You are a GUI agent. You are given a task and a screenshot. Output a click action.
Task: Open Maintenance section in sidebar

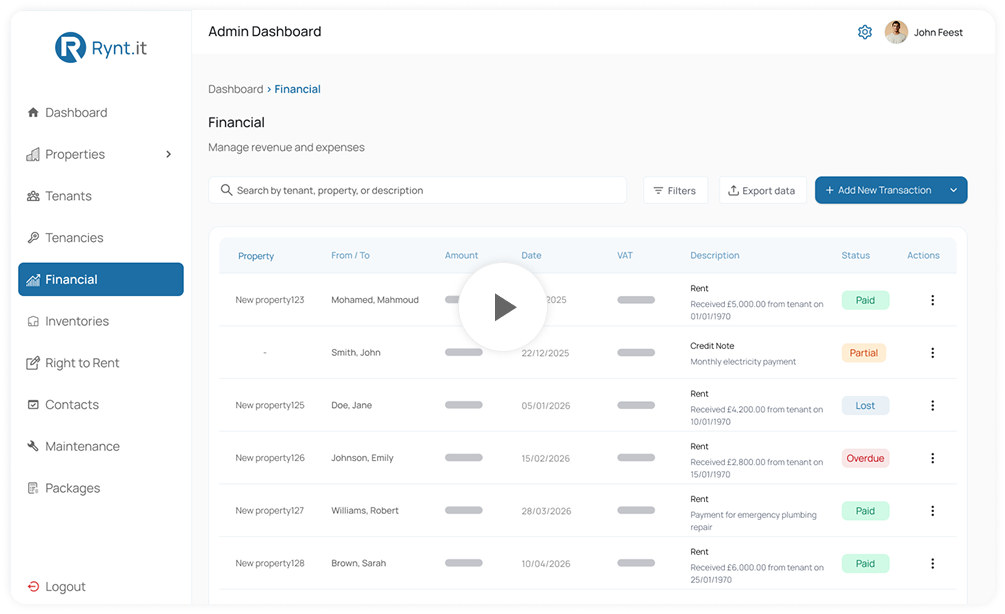(82, 446)
